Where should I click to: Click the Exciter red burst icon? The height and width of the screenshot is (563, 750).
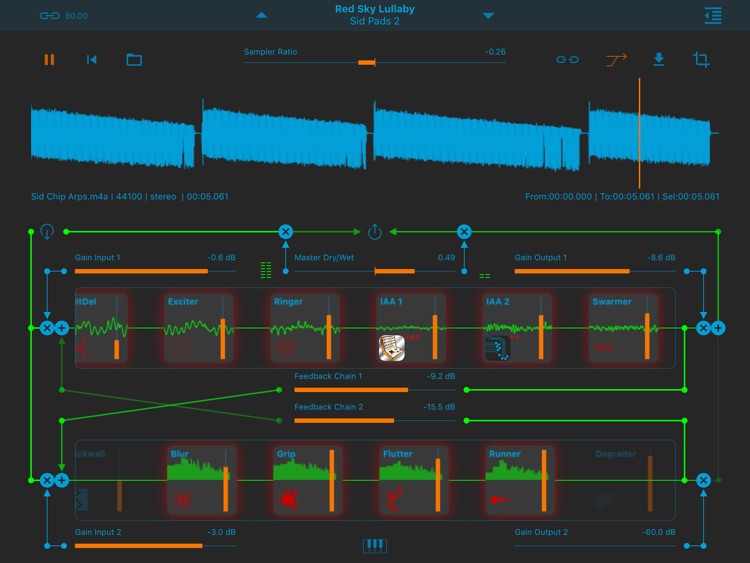click(179, 347)
